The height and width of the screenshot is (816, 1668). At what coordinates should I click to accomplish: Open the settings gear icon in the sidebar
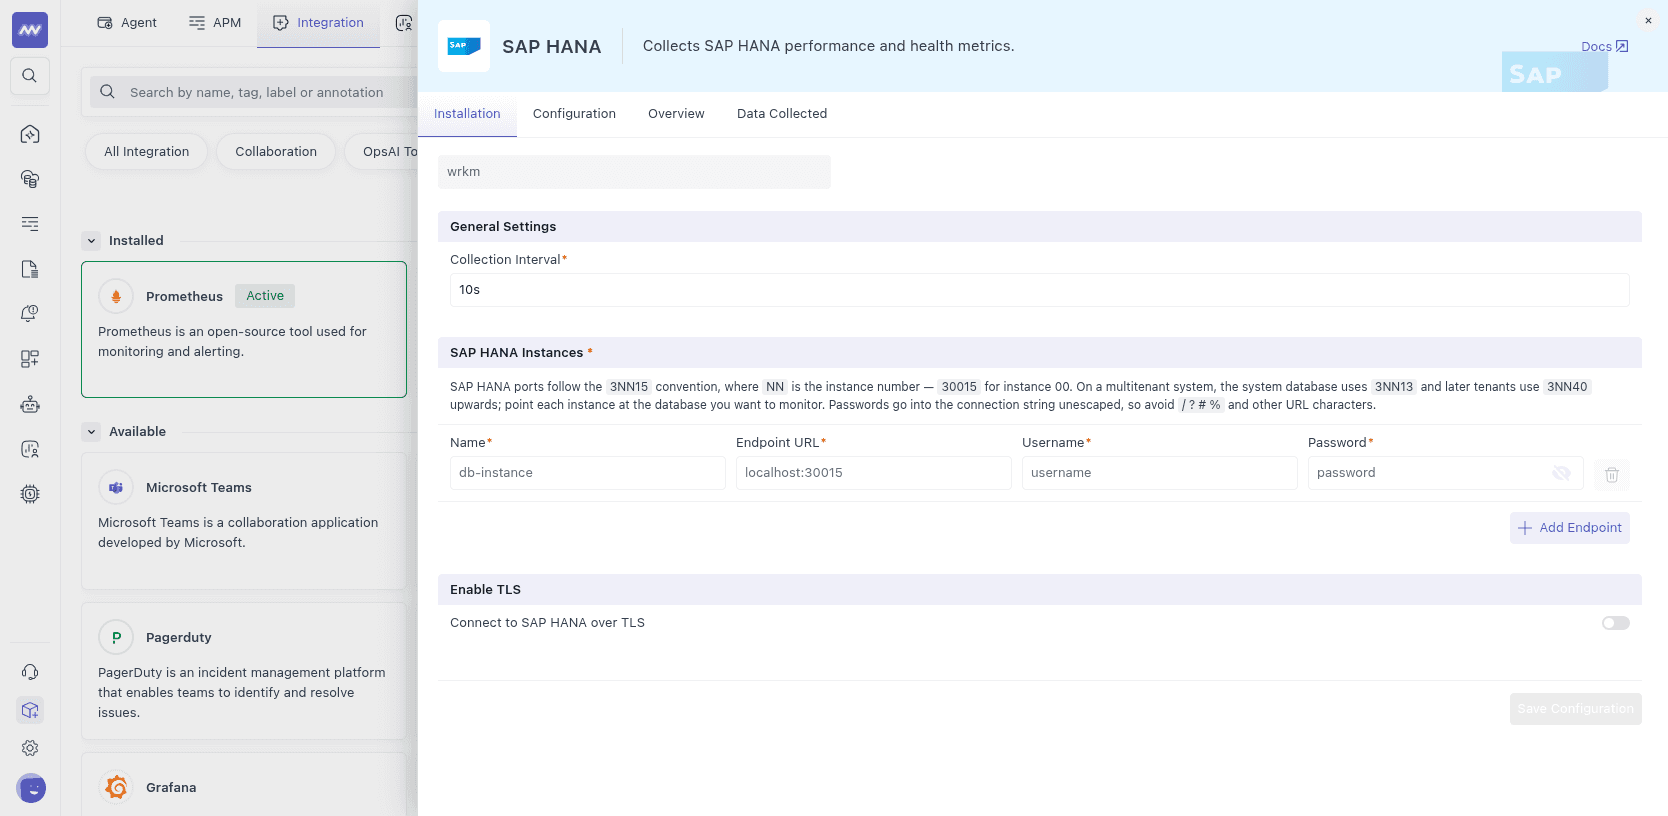30,748
